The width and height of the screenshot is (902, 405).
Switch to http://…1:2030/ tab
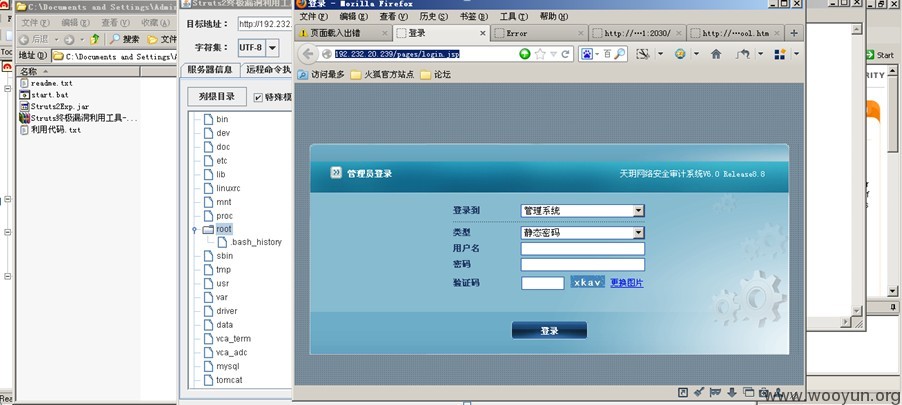click(637, 33)
